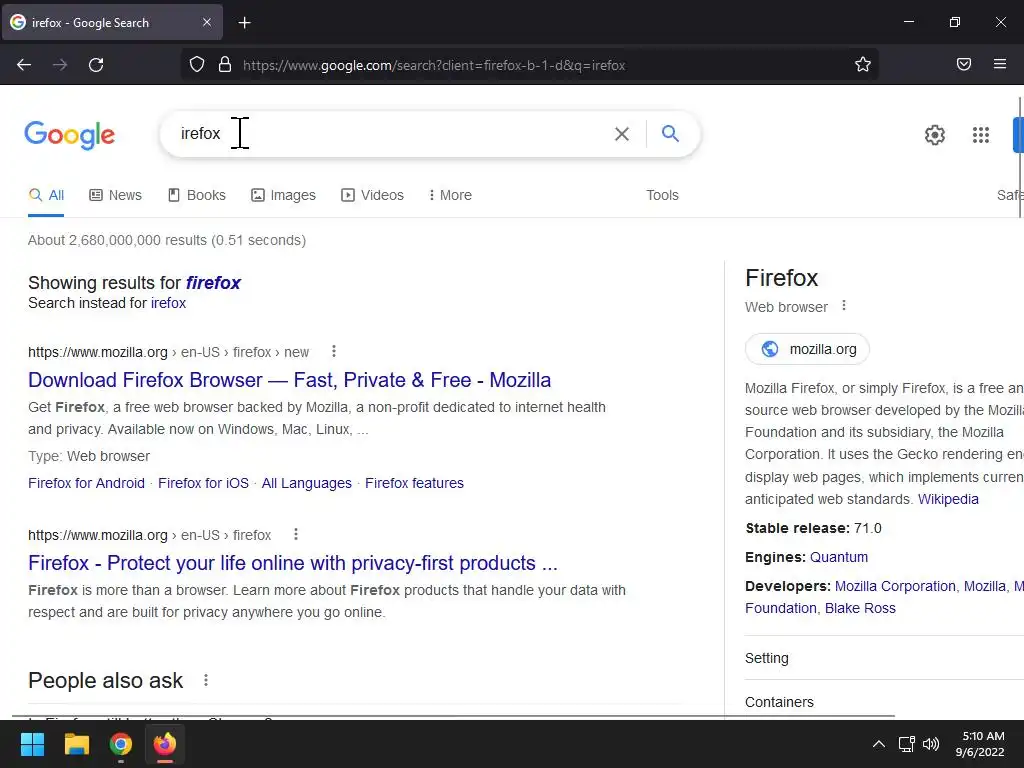Click the Firefox taskbar icon

point(165,744)
